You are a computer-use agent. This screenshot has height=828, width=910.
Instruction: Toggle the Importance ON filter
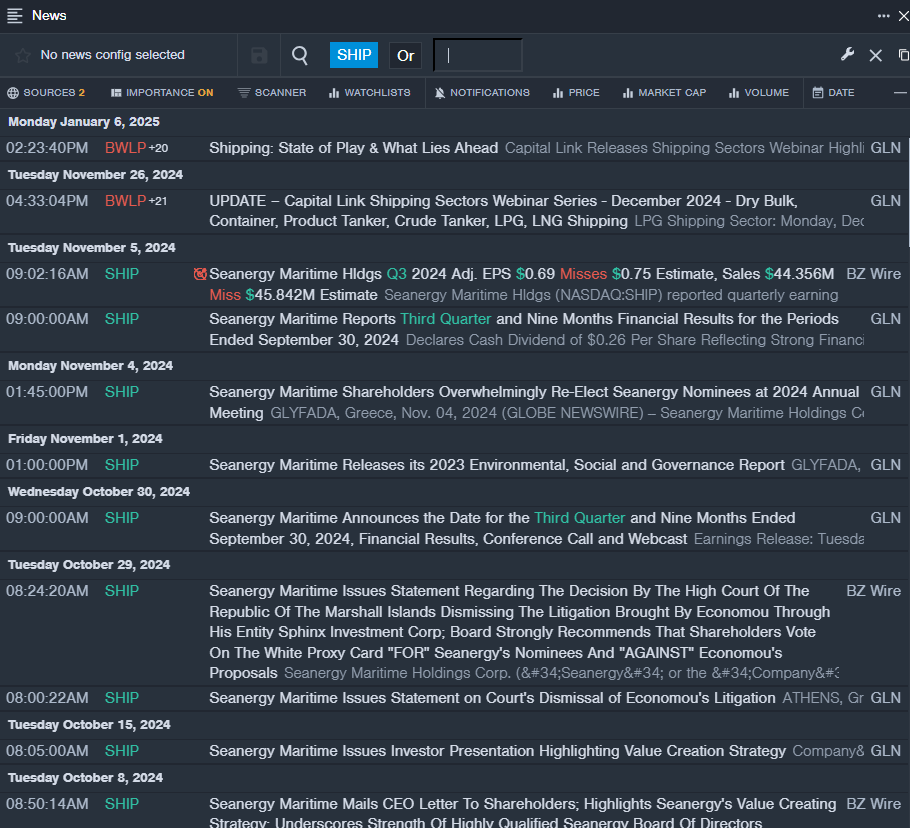tap(162, 93)
